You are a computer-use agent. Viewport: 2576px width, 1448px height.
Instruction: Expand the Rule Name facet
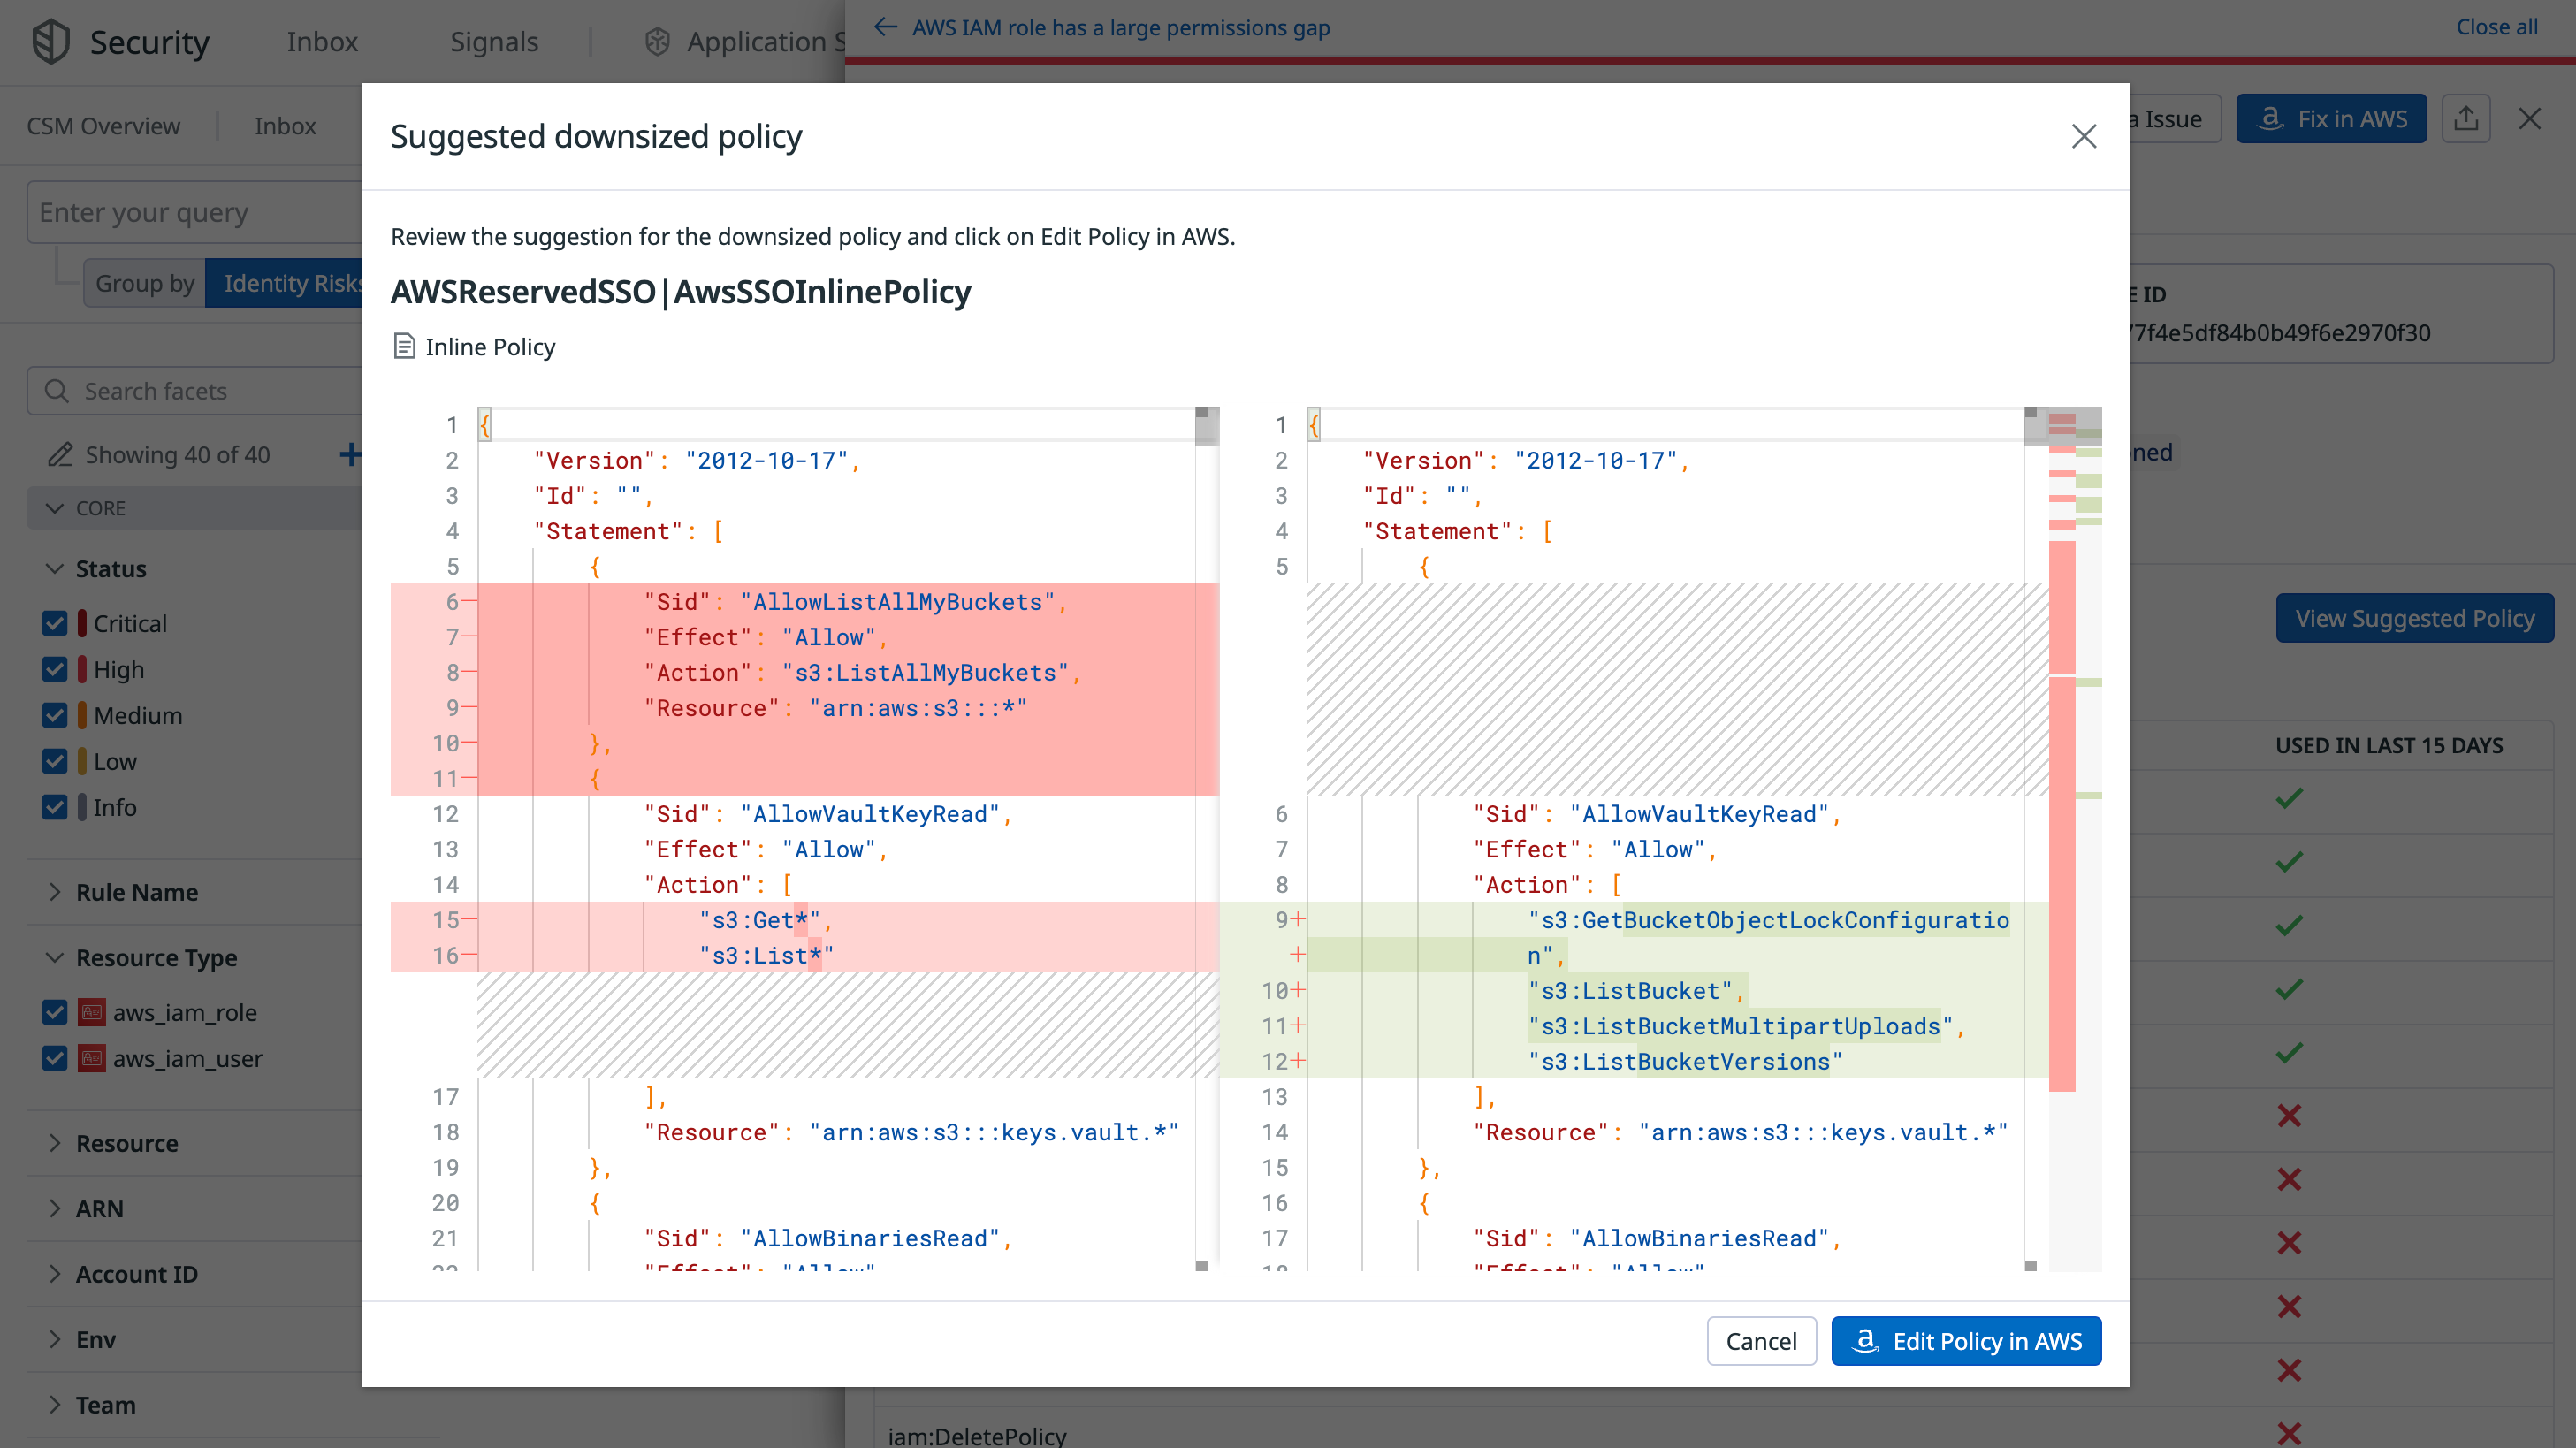click(55, 892)
